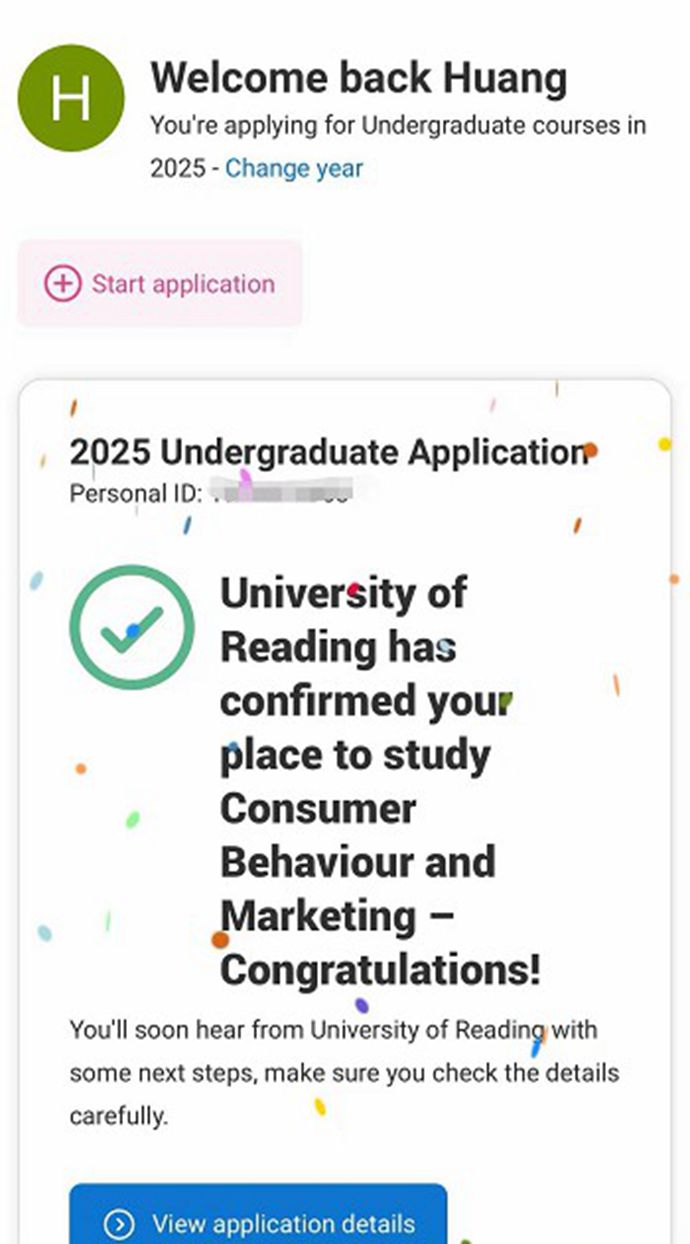Image resolution: width=690 pixels, height=1244 pixels.
Task: Click the green checkmark confirmation icon
Action: pyautogui.click(x=131, y=627)
